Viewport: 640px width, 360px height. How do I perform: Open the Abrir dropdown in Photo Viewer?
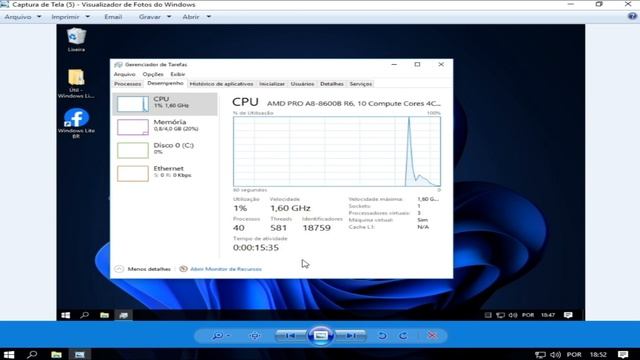point(196,17)
